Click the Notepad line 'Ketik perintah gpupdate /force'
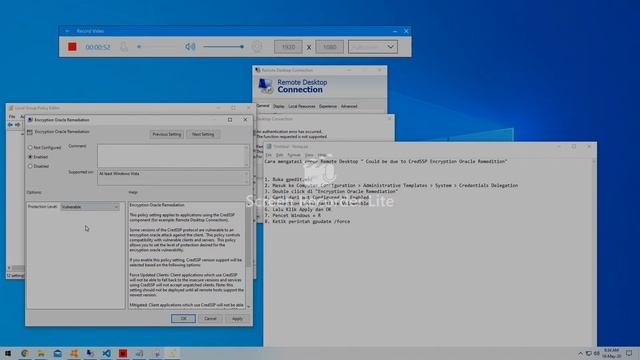Viewport: 640px width, 360px height. 307,221
